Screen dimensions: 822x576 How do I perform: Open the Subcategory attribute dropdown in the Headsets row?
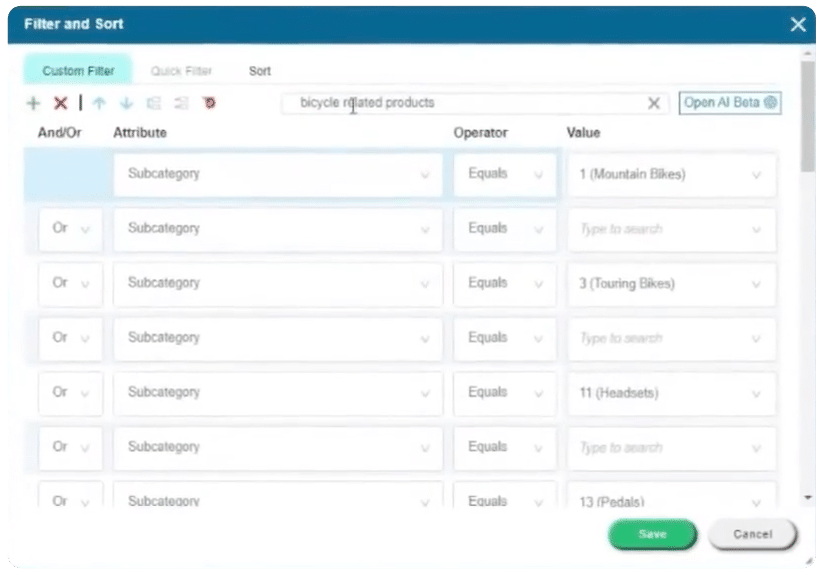[x=278, y=393]
